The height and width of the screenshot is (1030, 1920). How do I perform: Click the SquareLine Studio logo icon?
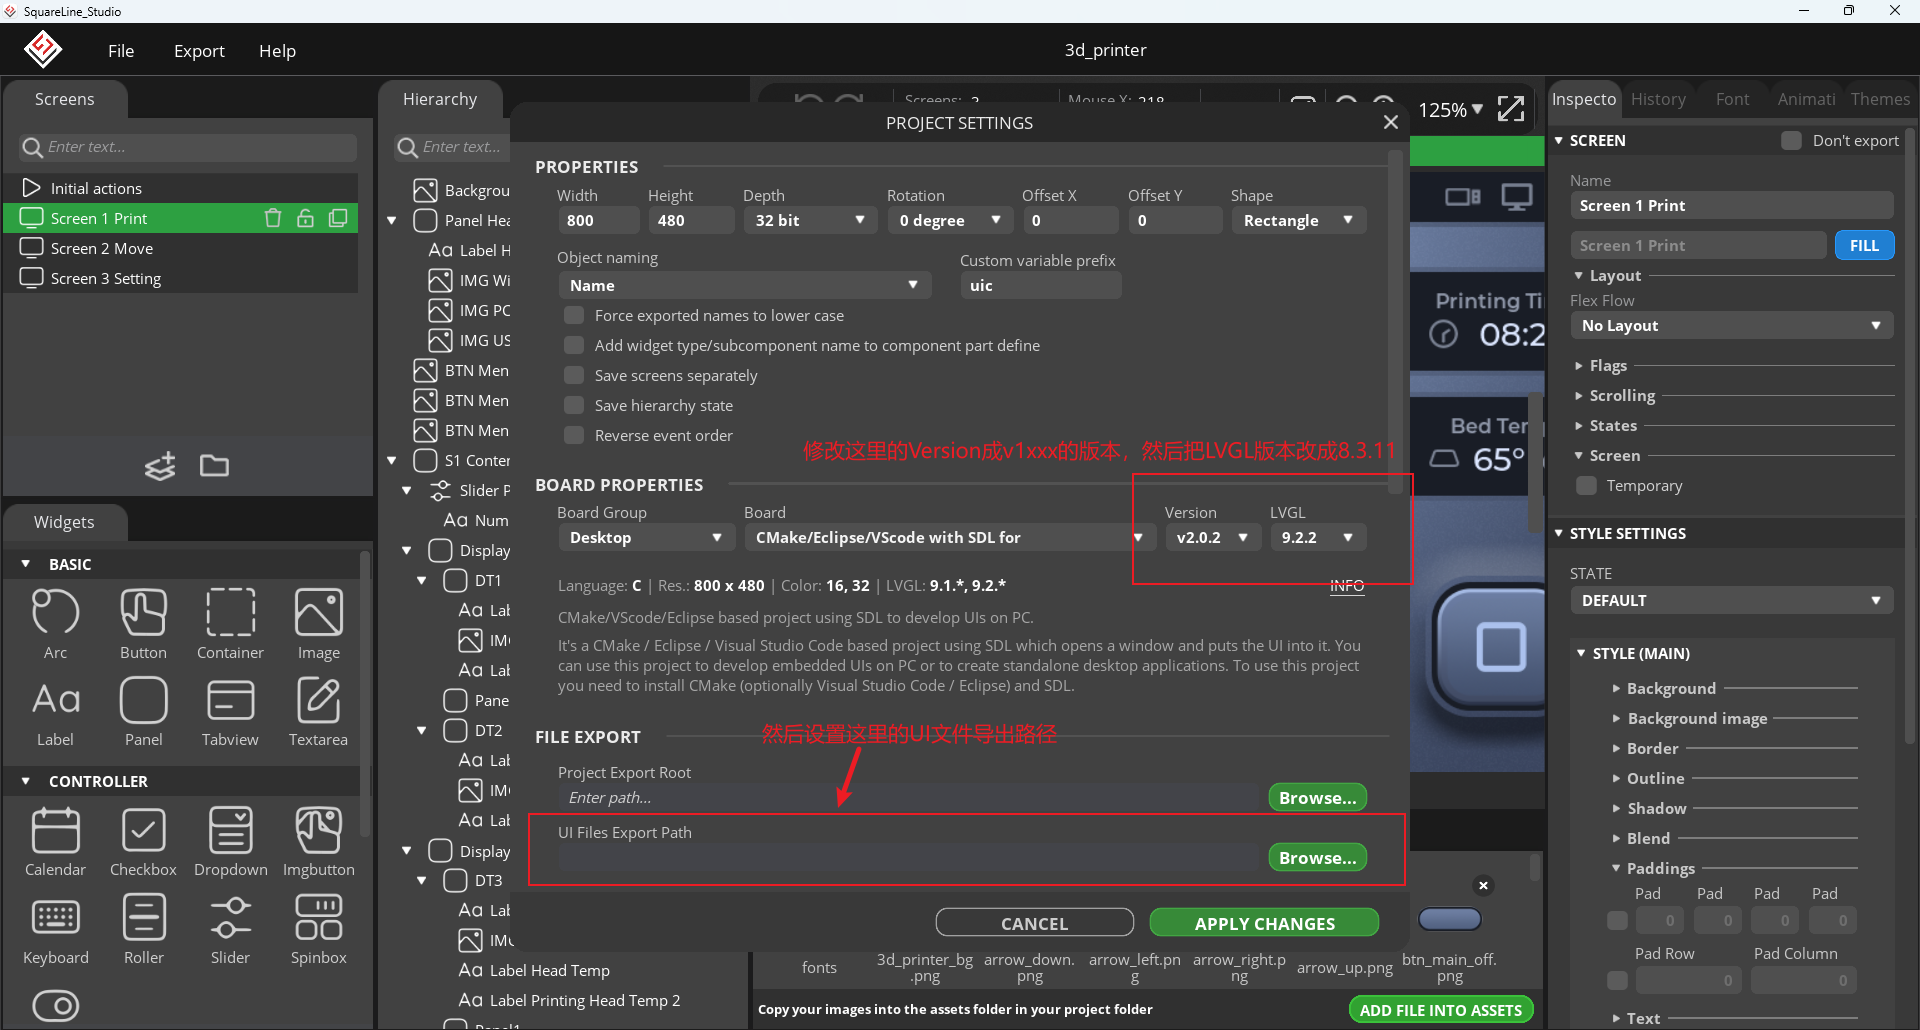click(43, 49)
